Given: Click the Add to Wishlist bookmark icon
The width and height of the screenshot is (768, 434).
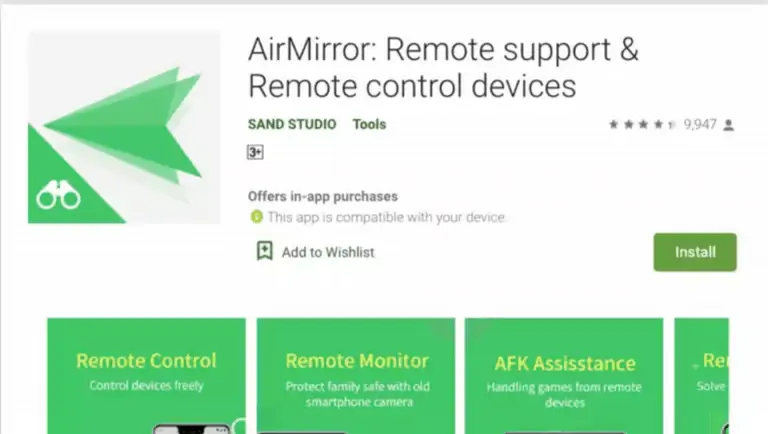Looking at the screenshot, I should 265,251.
